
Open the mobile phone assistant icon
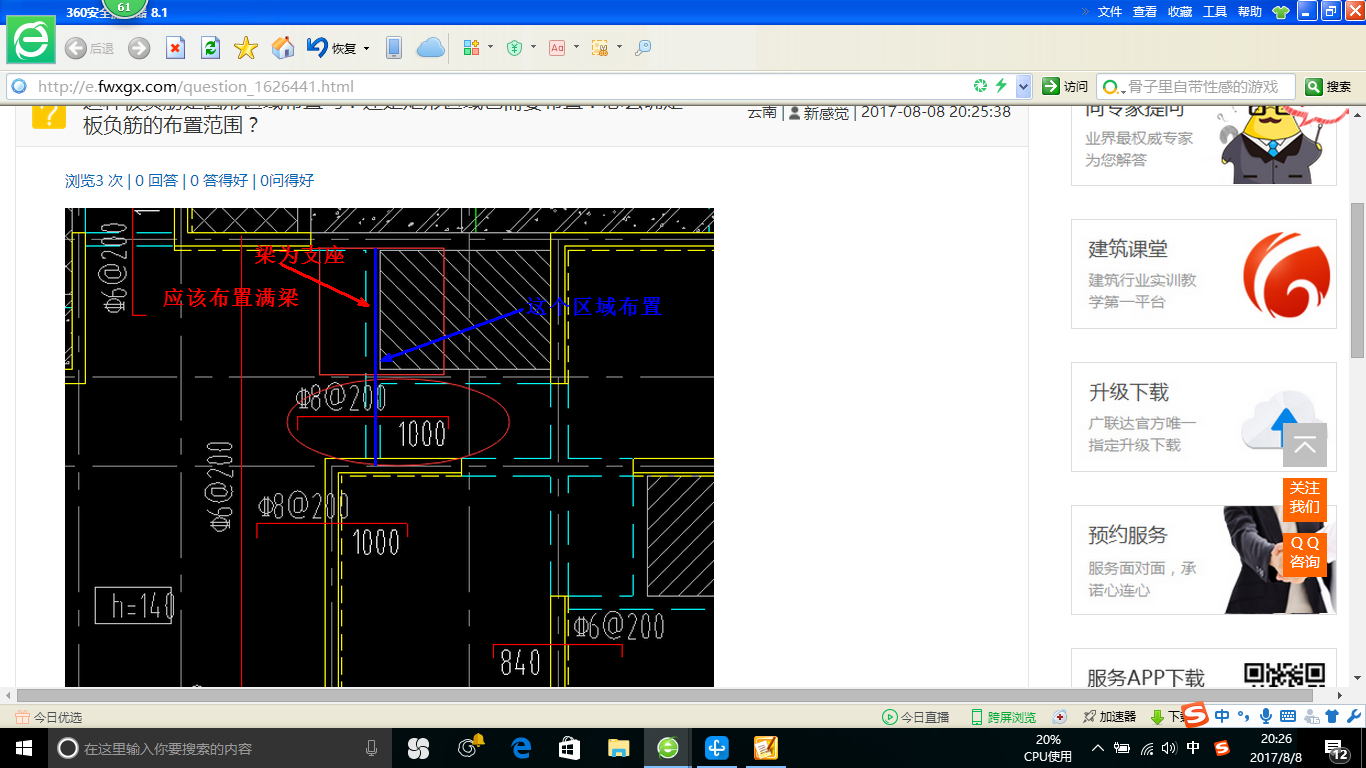[x=394, y=48]
